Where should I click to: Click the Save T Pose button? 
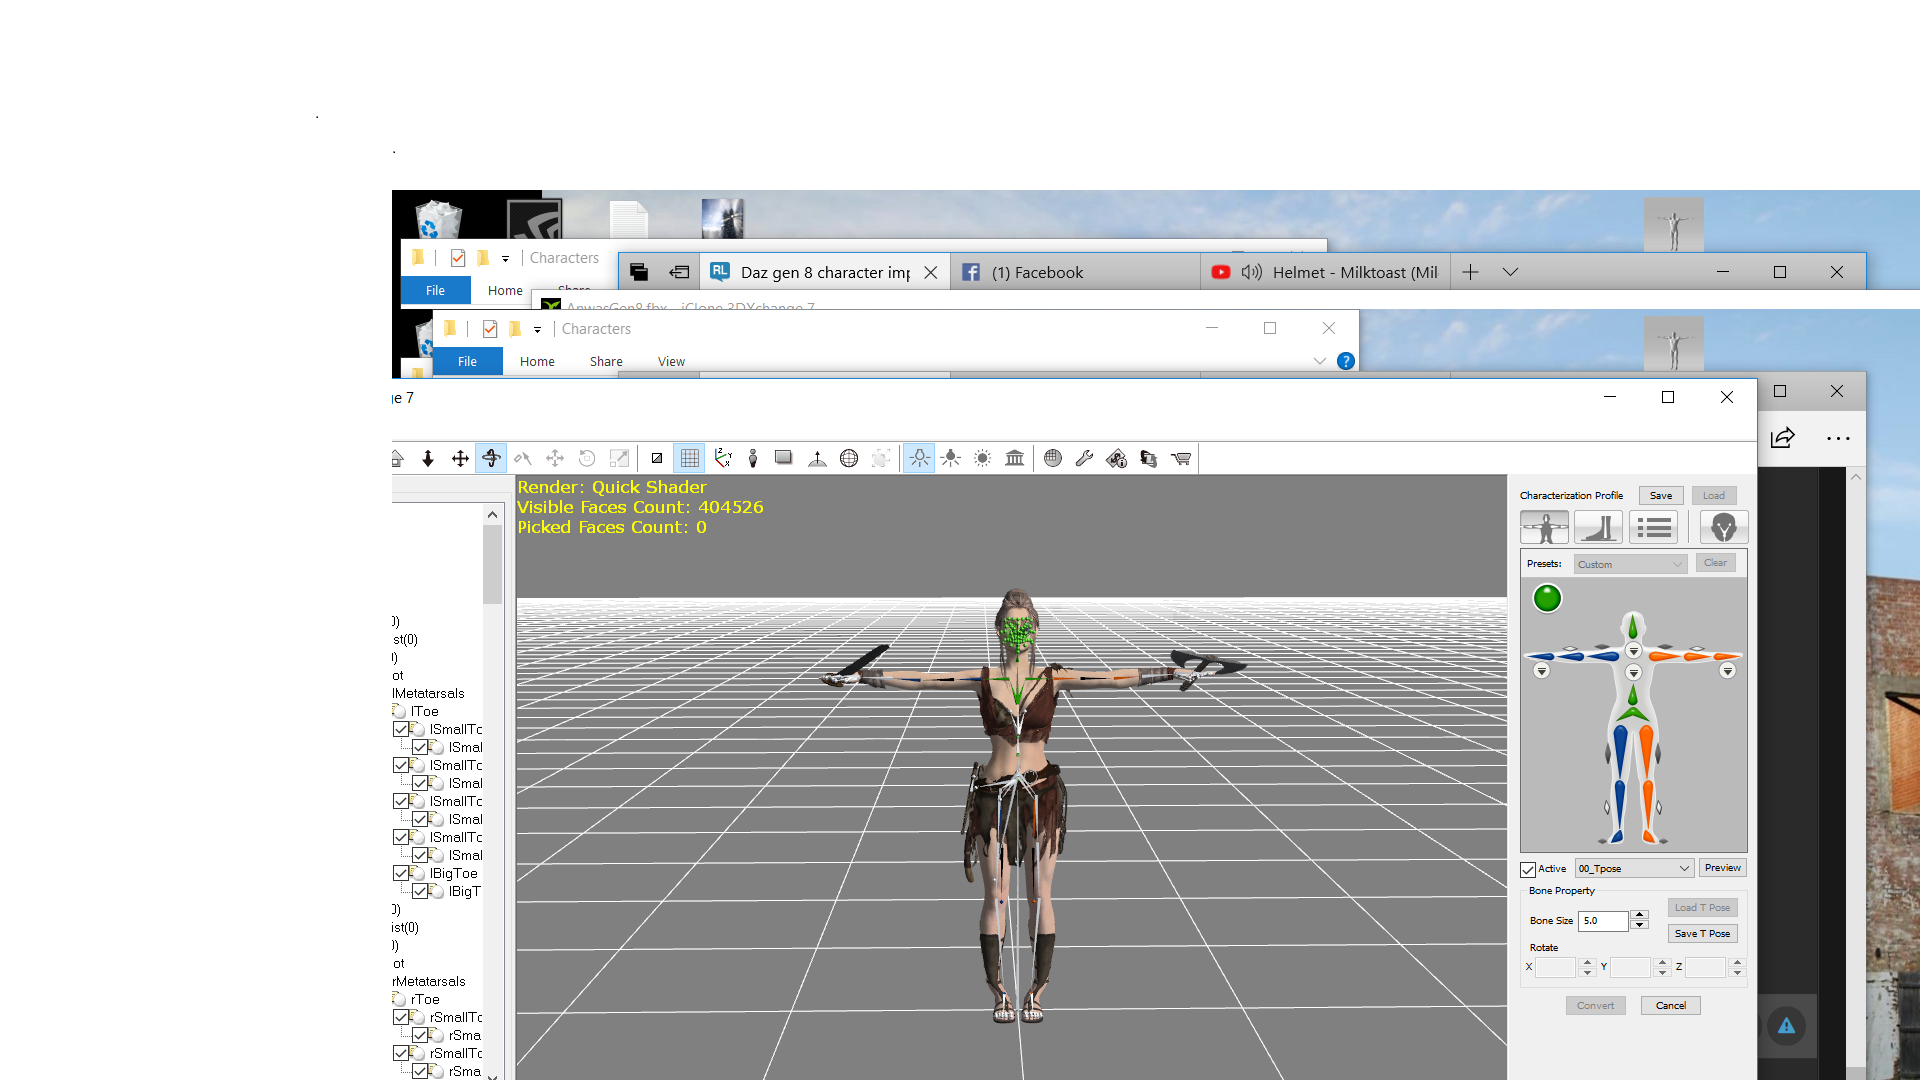coord(1702,933)
